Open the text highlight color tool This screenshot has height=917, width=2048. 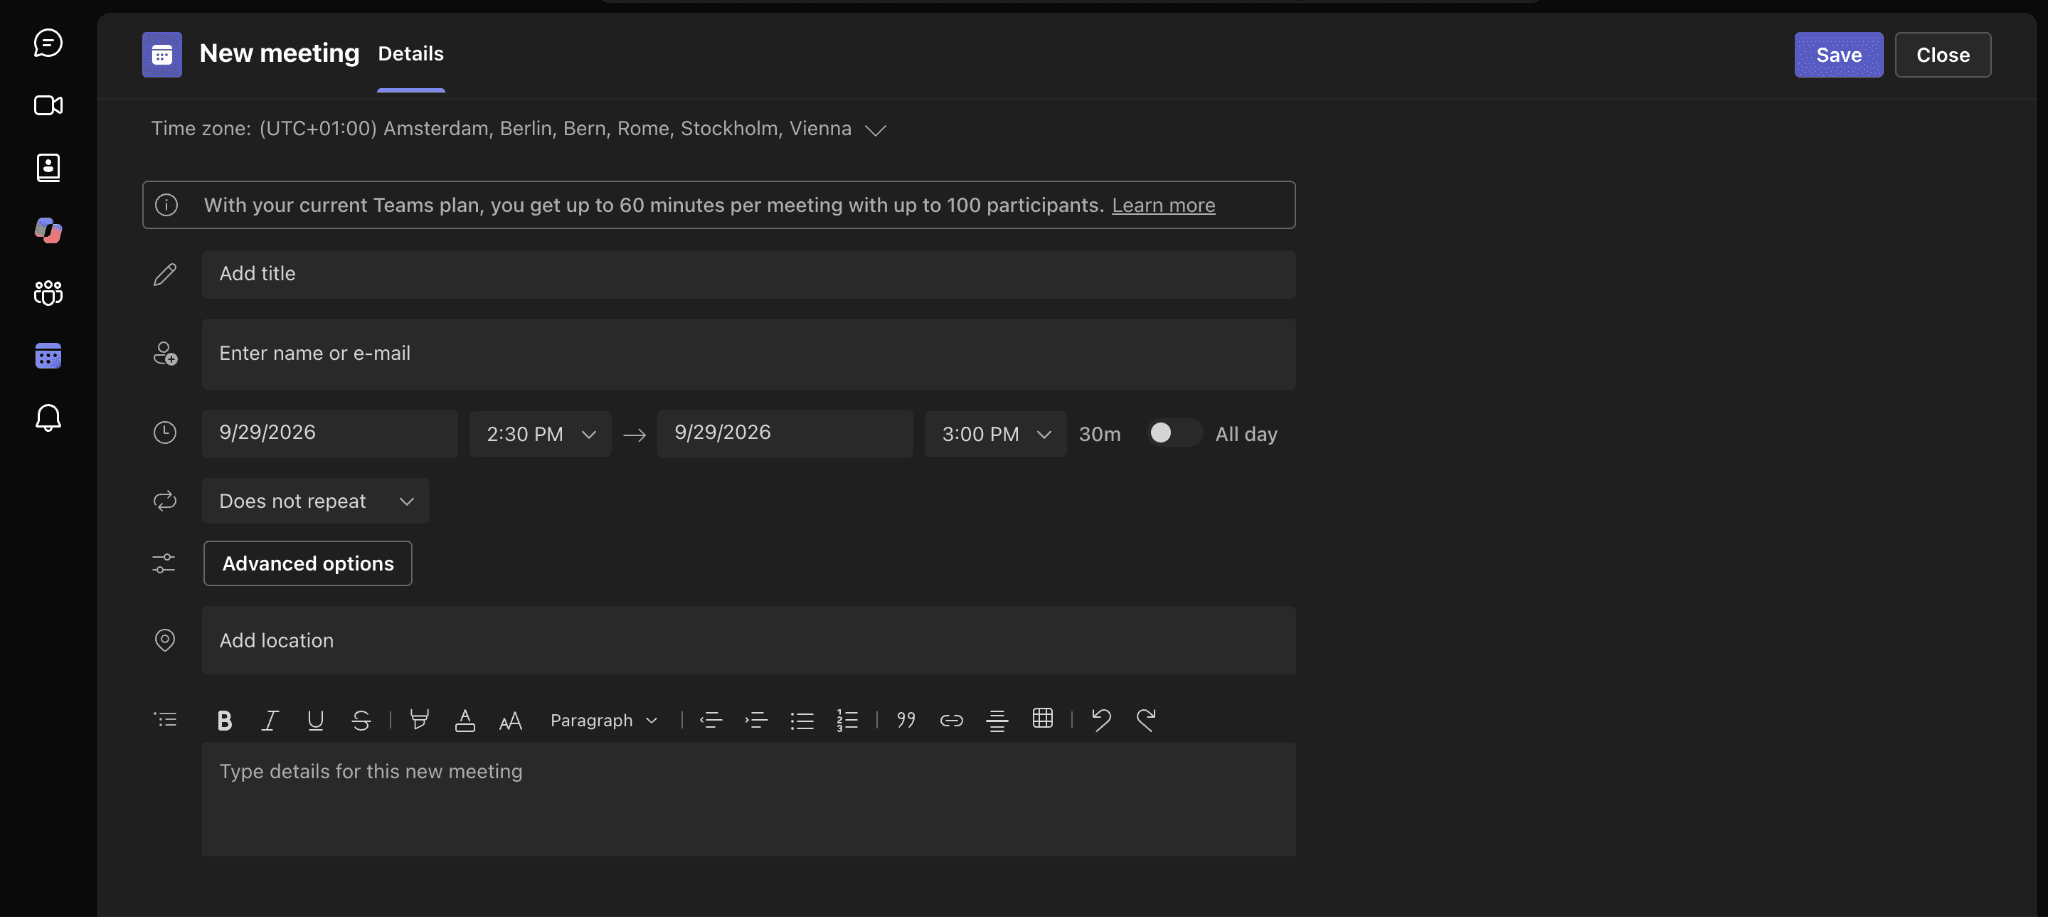coord(419,720)
